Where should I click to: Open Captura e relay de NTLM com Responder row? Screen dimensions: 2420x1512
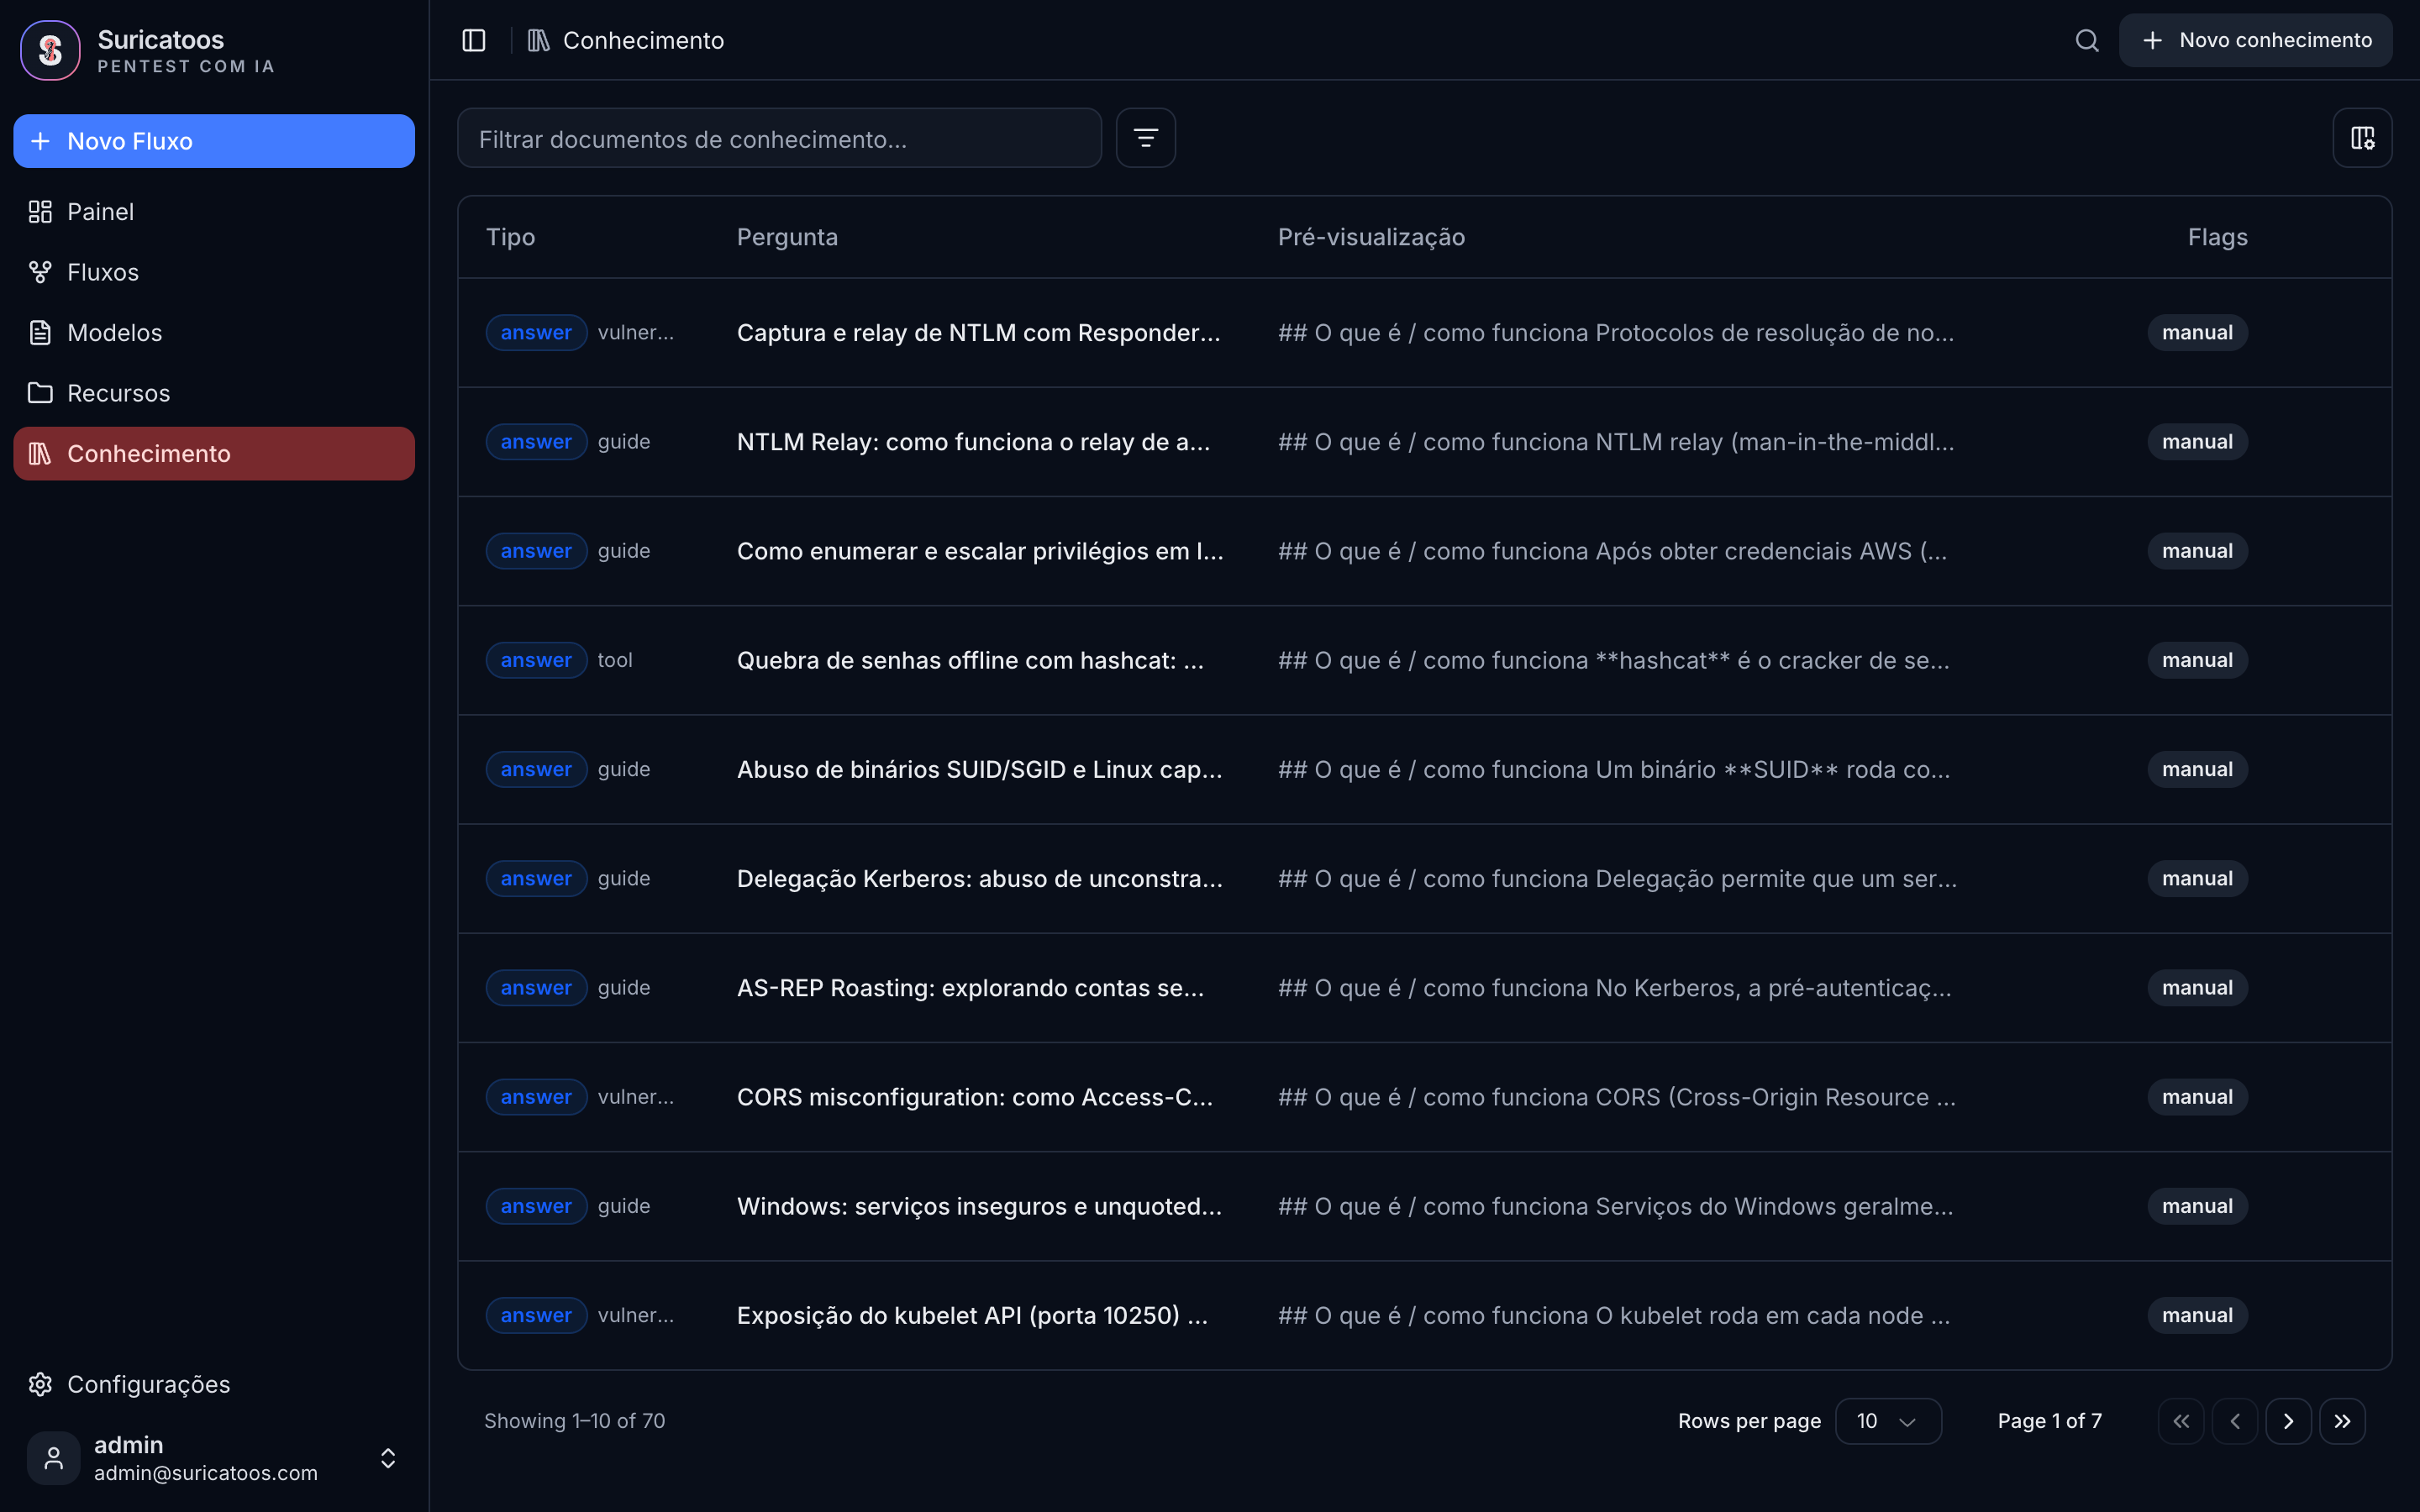[x=1424, y=333]
